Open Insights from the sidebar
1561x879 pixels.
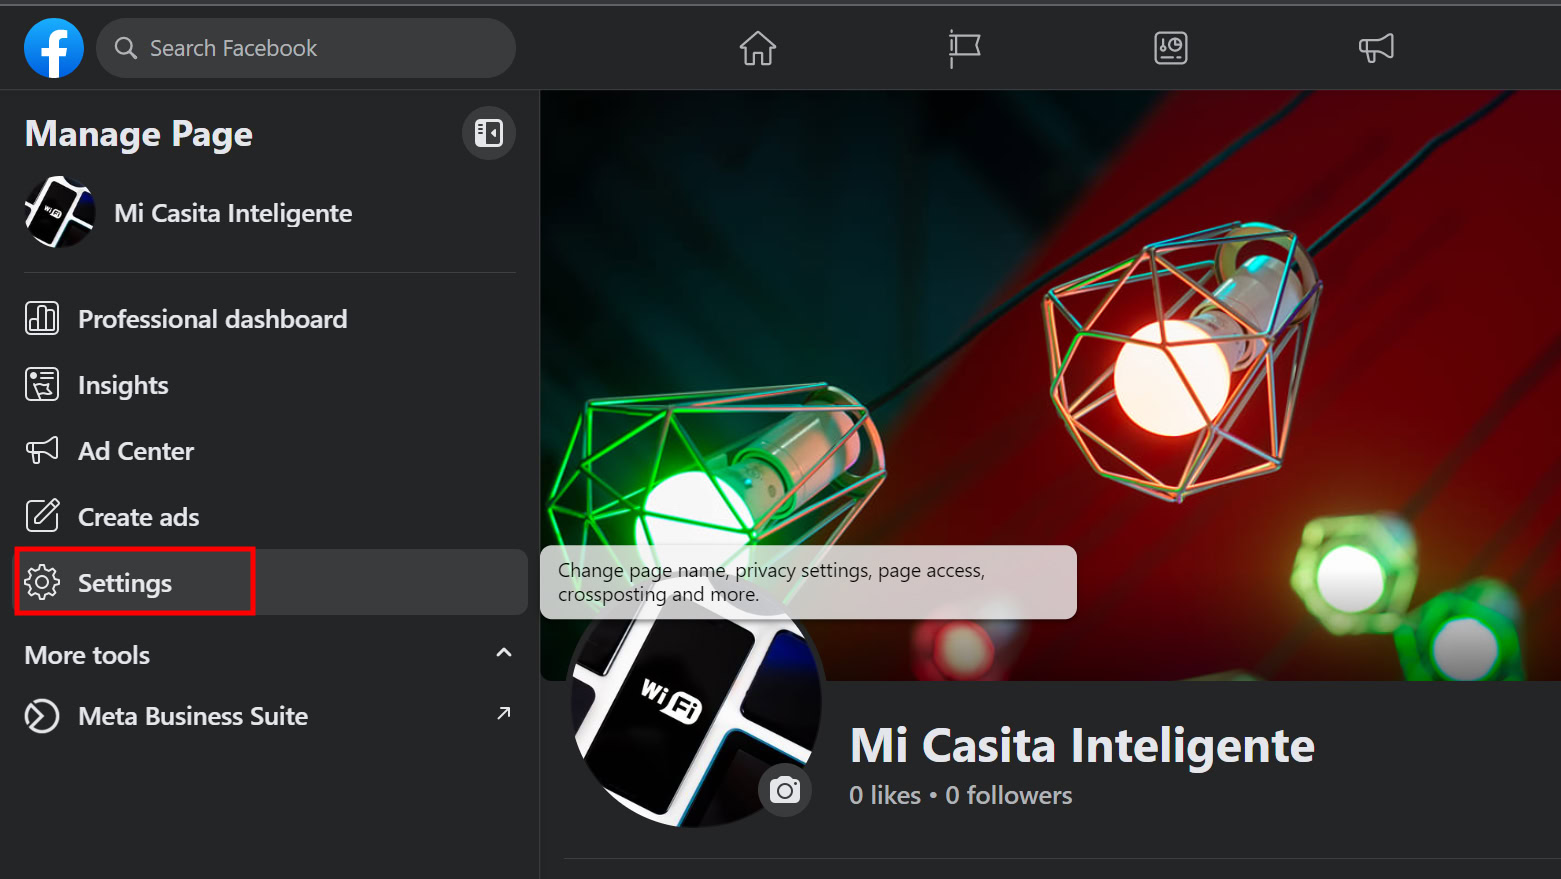(270, 385)
